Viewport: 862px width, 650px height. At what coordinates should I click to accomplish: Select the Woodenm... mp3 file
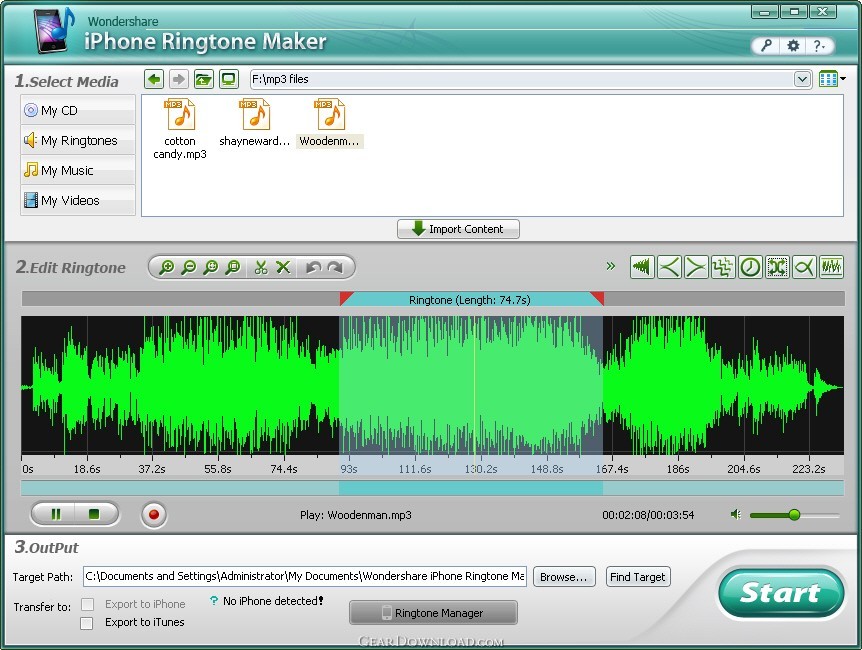point(329,123)
